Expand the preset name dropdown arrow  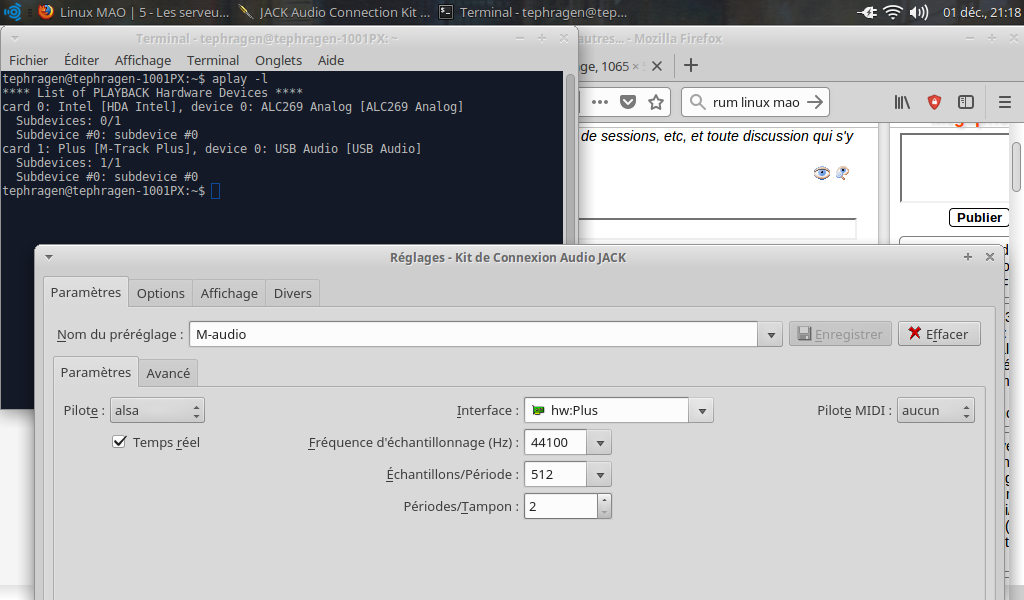click(x=771, y=334)
